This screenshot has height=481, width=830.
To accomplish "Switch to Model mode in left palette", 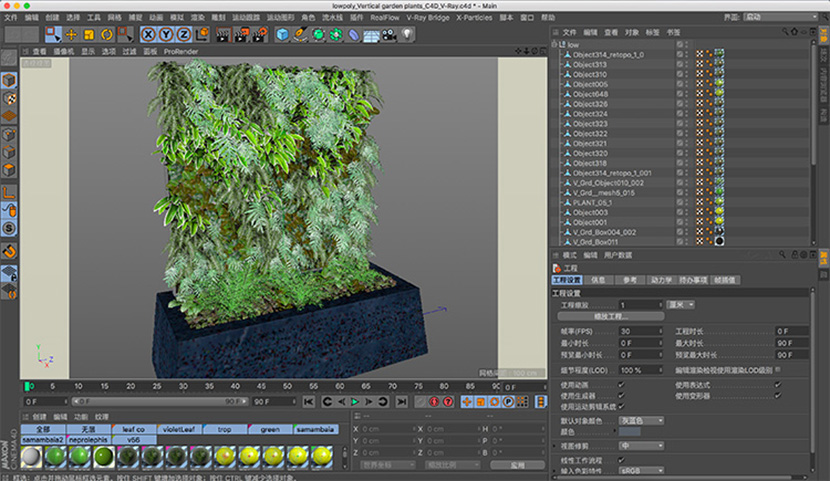I will coord(9,80).
